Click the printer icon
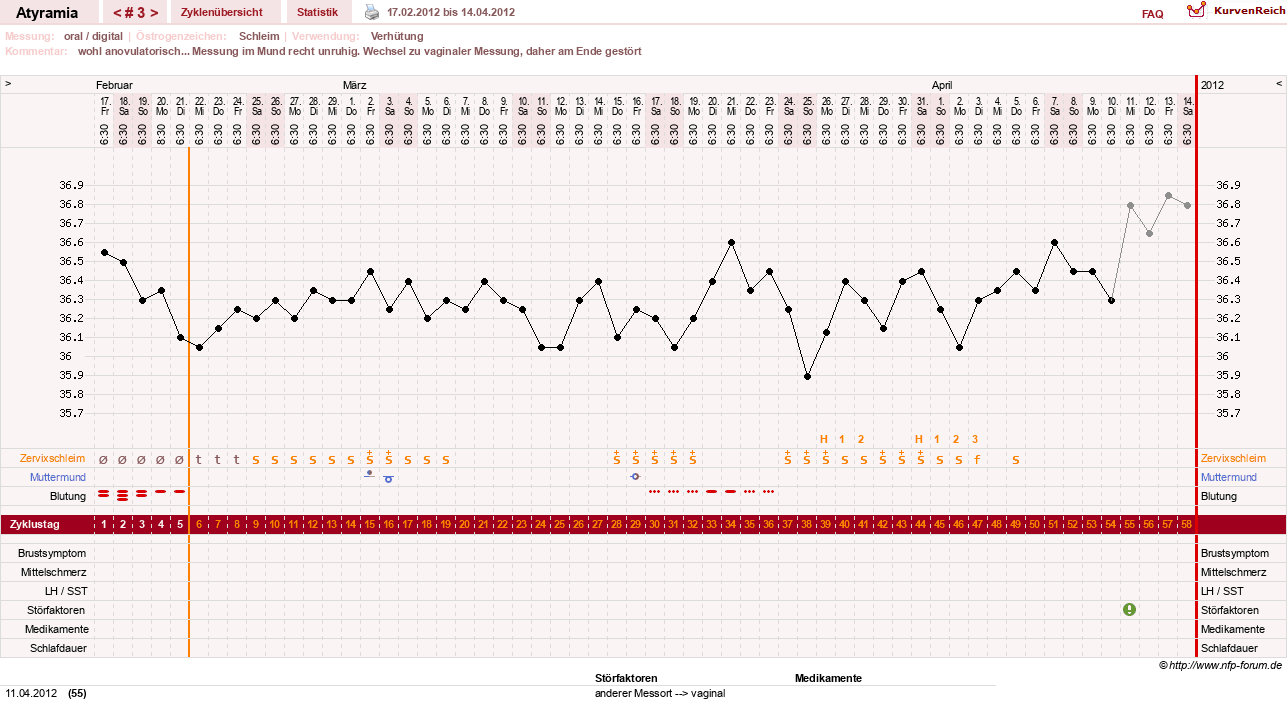 (x=372, y=12)
